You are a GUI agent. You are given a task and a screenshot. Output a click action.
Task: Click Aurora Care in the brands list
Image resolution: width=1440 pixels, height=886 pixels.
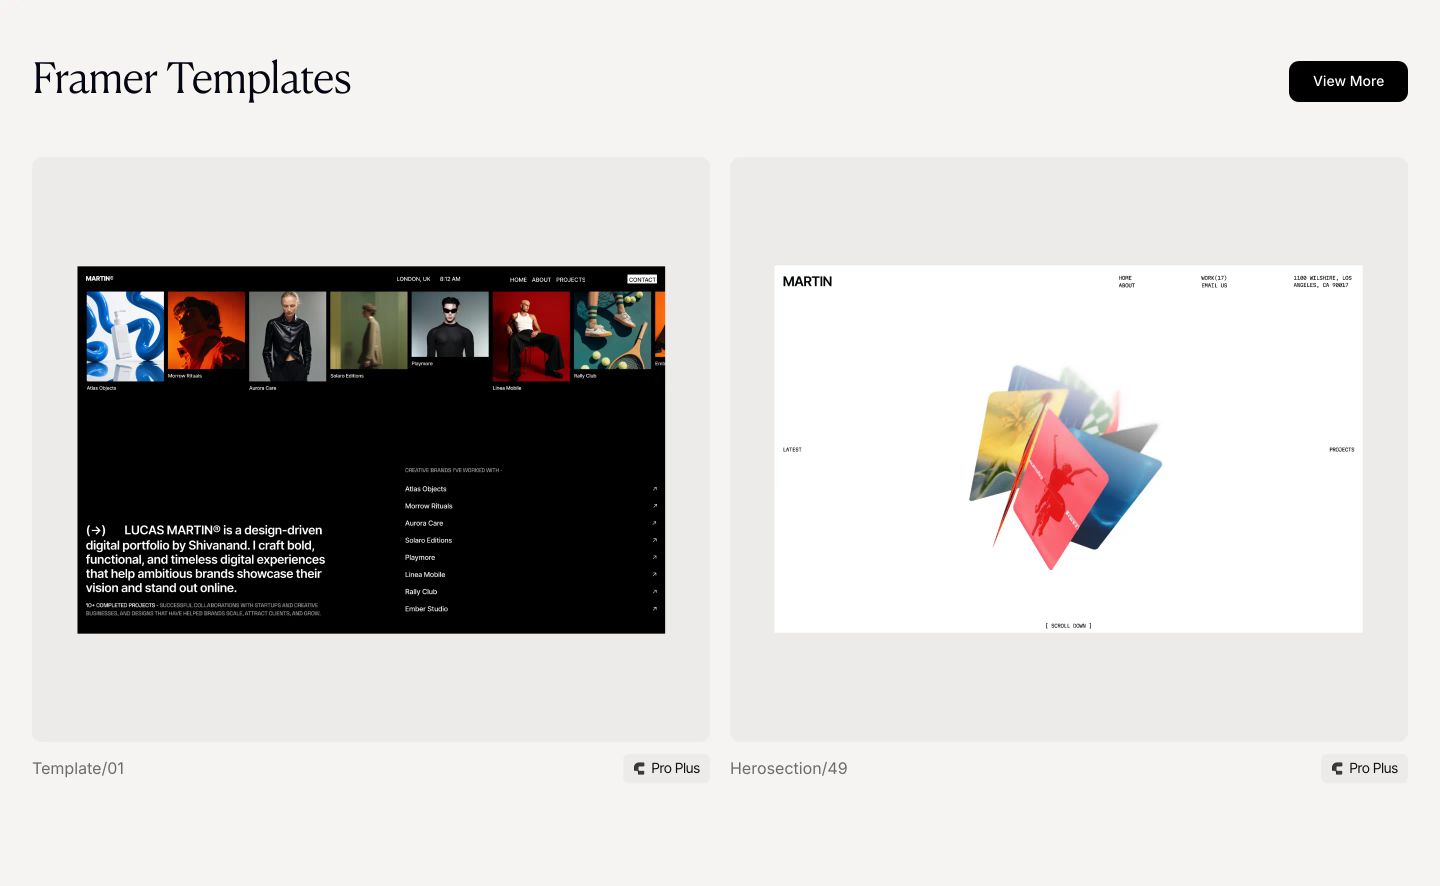click(424, 523)
